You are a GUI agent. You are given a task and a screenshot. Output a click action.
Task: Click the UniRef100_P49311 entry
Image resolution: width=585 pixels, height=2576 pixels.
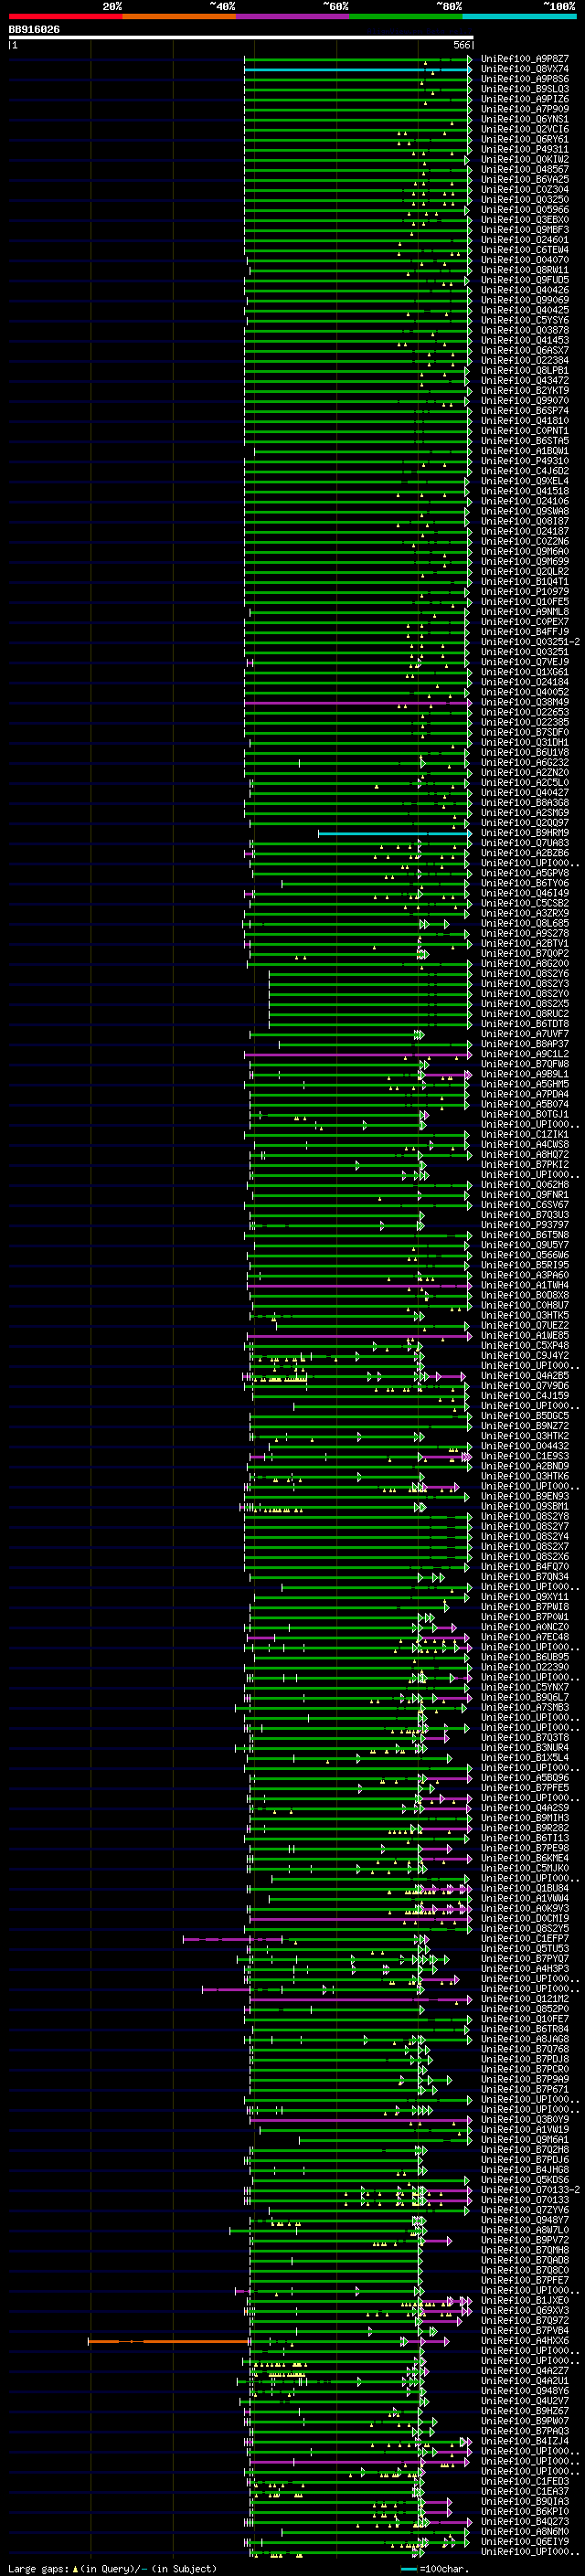coord(525,149)
